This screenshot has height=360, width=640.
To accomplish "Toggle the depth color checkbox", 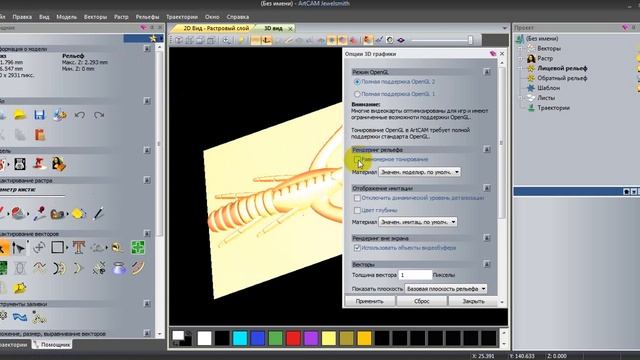I will 357,210.
